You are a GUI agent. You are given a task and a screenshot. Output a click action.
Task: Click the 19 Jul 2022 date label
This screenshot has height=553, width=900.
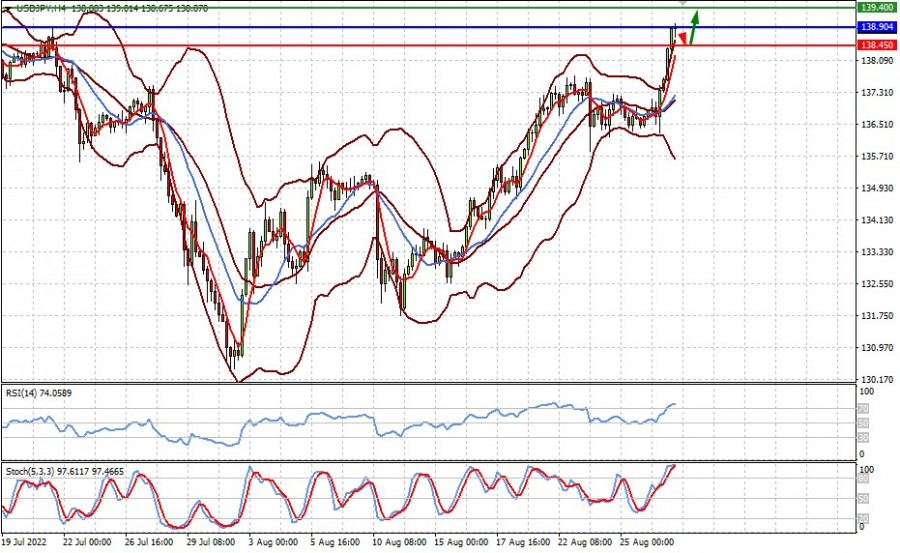[x=25, y=542]
